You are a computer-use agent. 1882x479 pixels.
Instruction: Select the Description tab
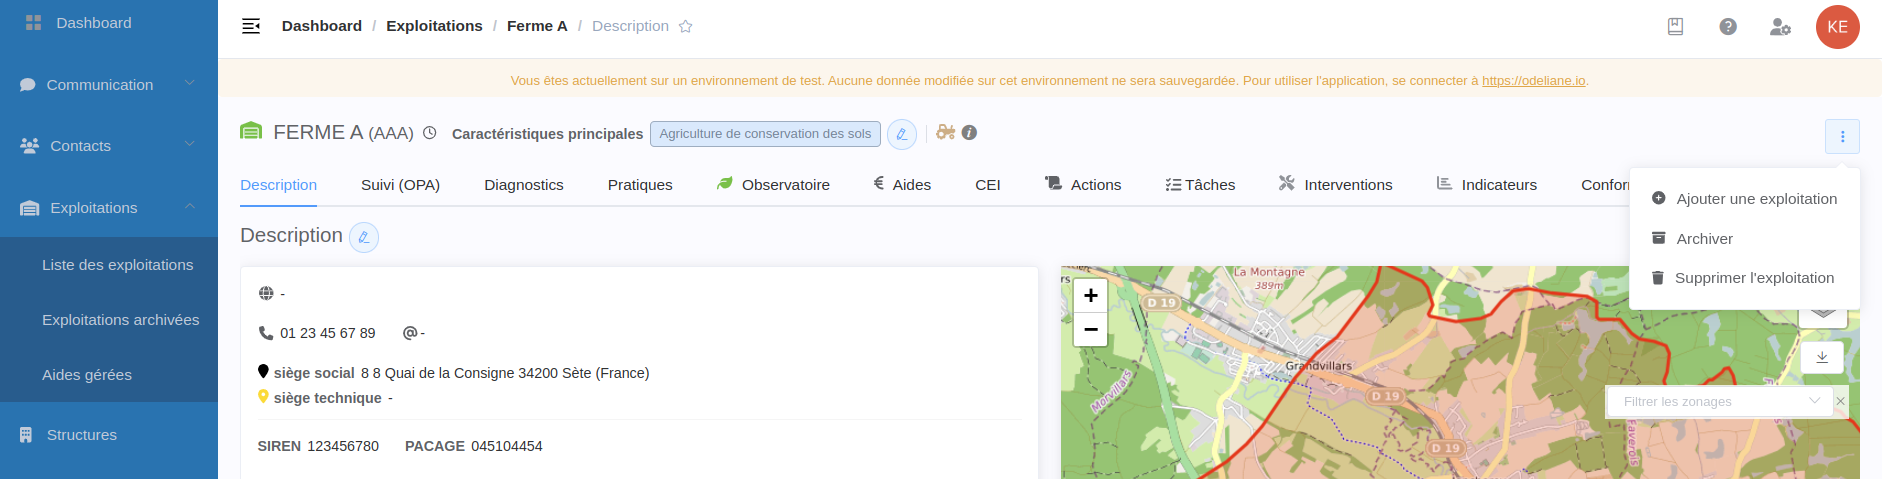coord(279,185)
